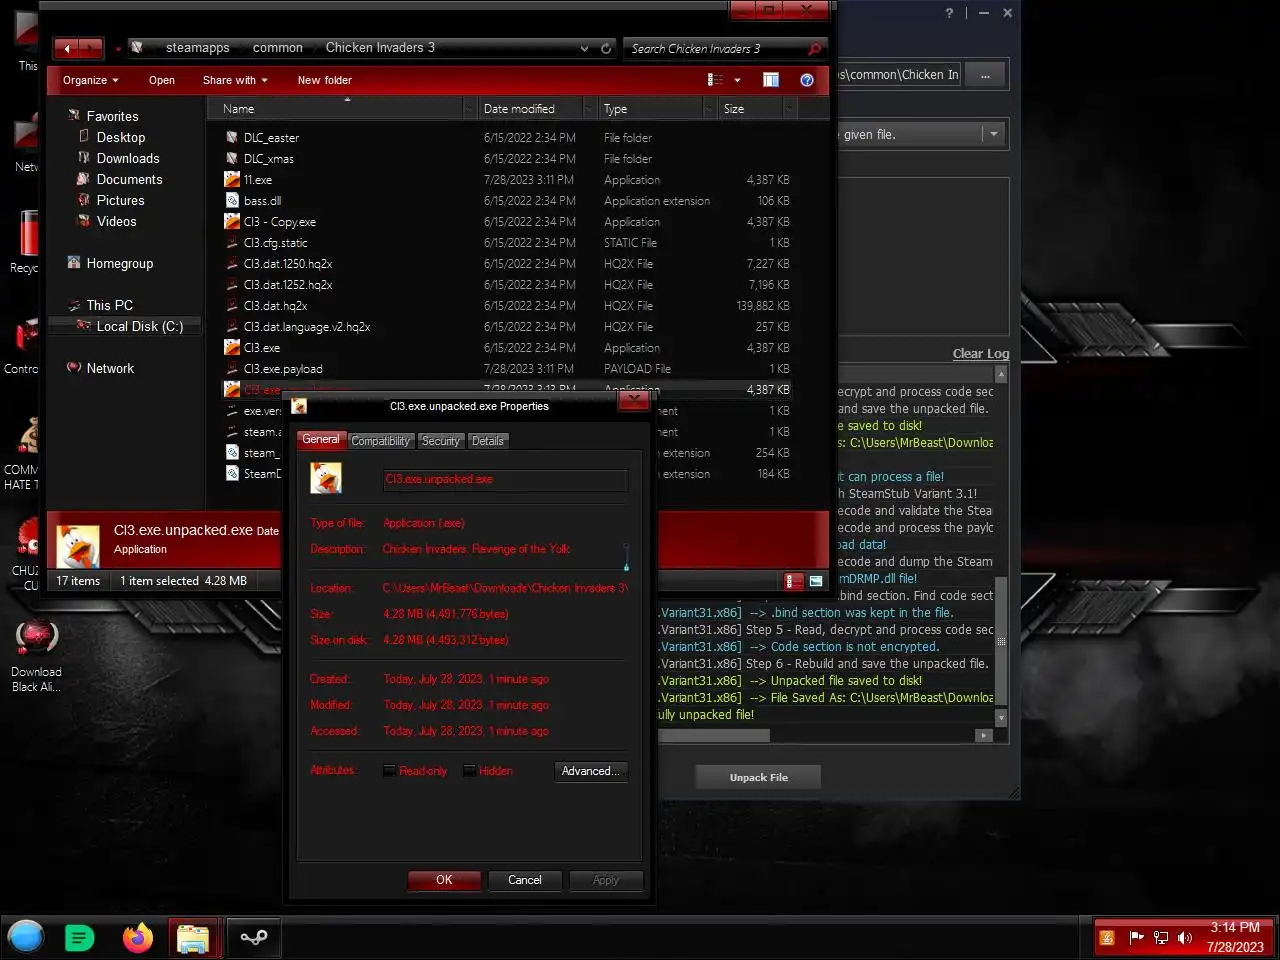This screenshot has height=960, width=1280.
Task: Open Explorer help question mark icon
Action: pos(807,80)
